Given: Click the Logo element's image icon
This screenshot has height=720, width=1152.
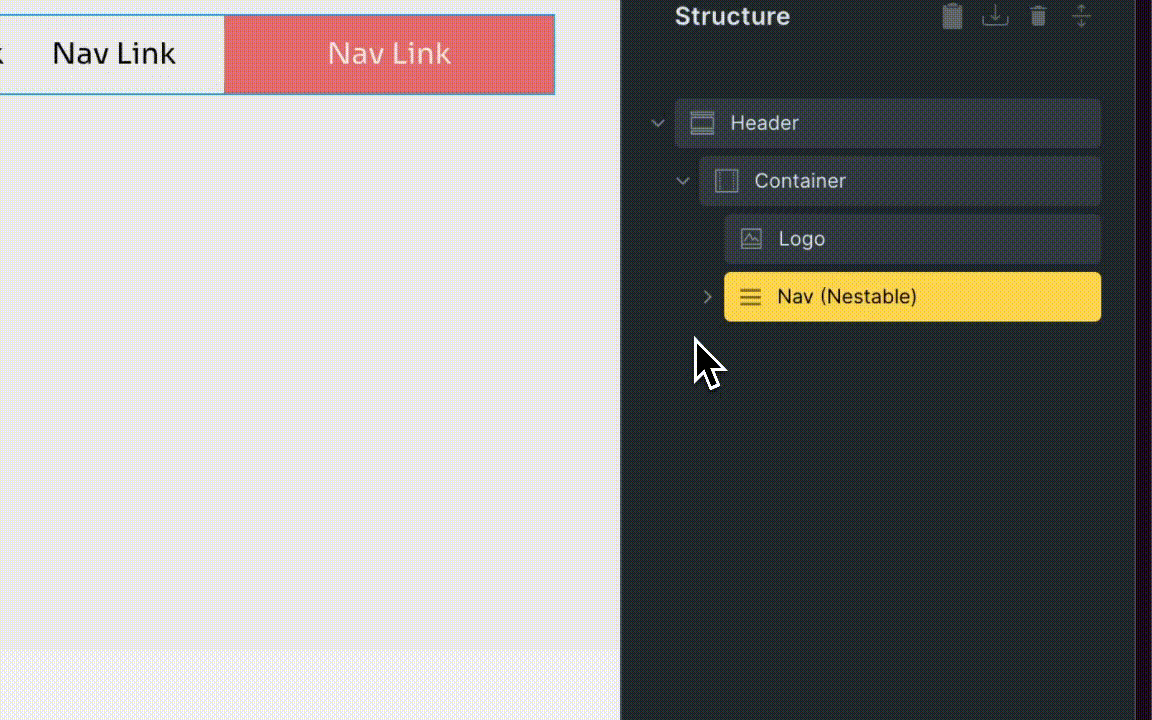Looking at the screenshot, I should (x=751, y=239).
